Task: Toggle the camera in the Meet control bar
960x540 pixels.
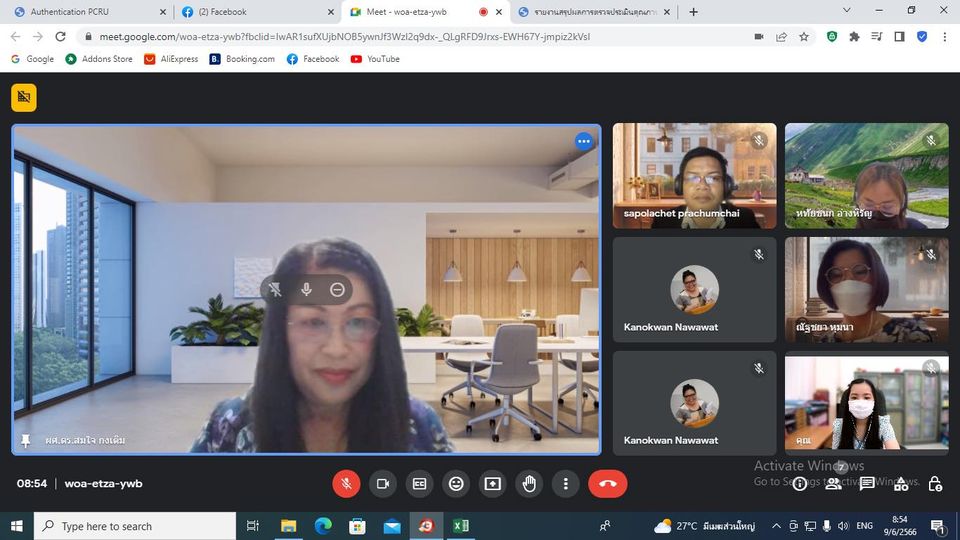Action: pos(382,484)
